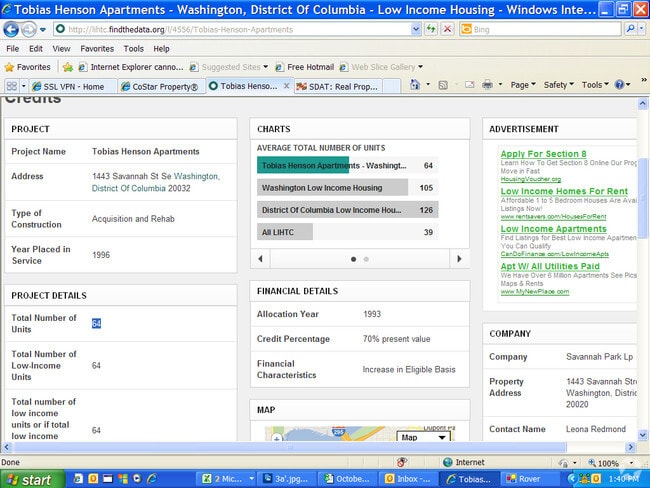Click the Print icon in the command bar
The image size is (650, 488).
[487, 86]
